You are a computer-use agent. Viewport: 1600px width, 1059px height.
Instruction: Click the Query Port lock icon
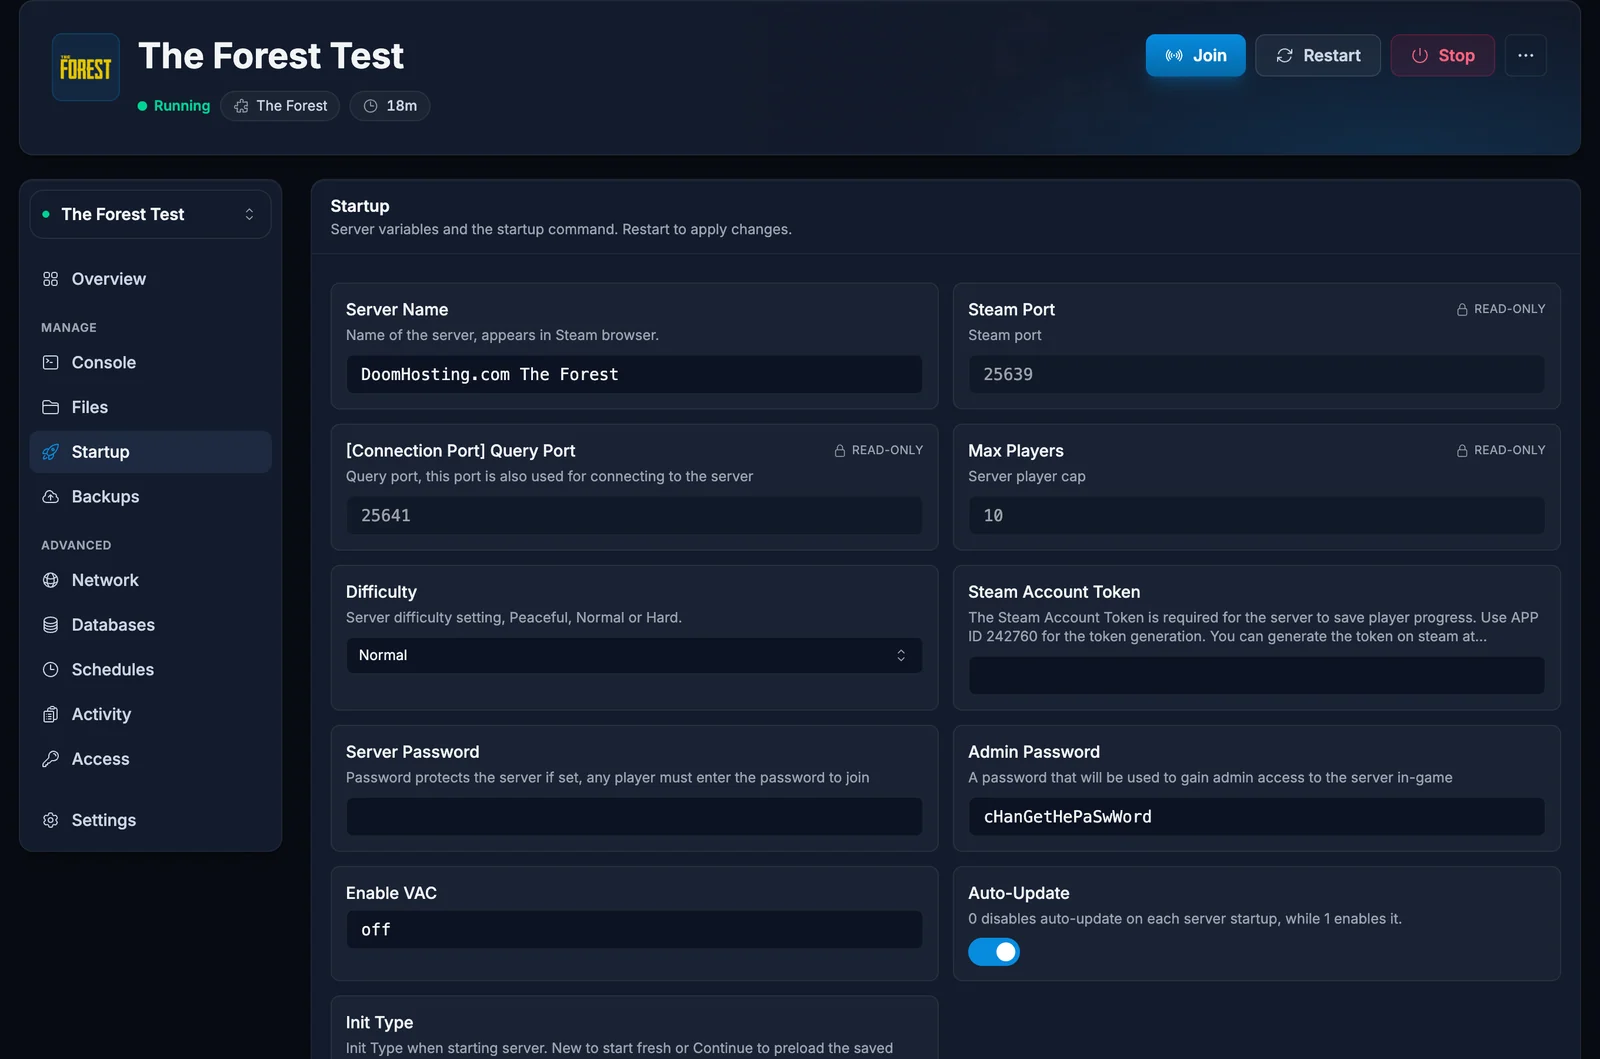point(840,451)
